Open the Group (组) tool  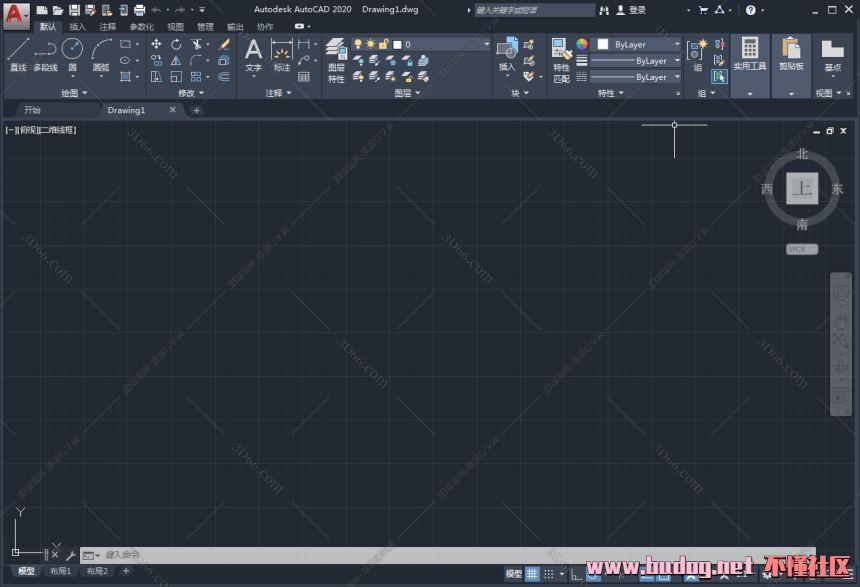coord(697,55)
